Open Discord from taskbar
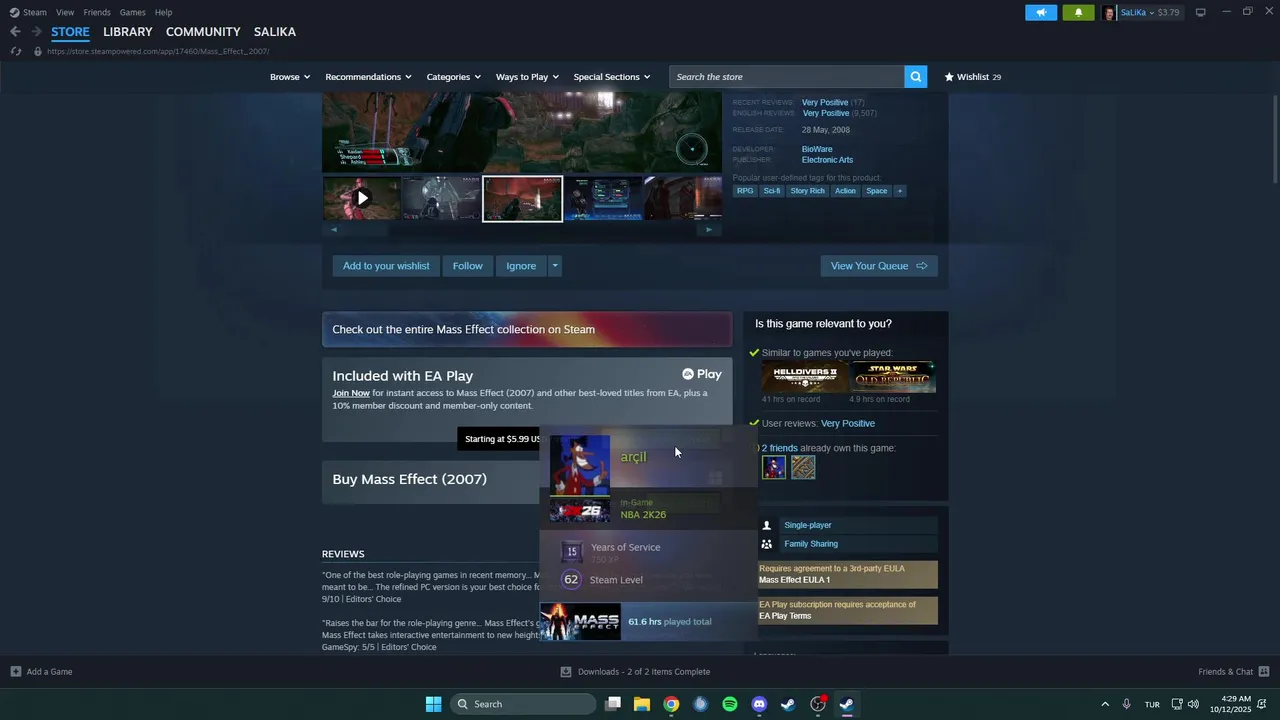The image size is (1280, 720). coord(759,704)
